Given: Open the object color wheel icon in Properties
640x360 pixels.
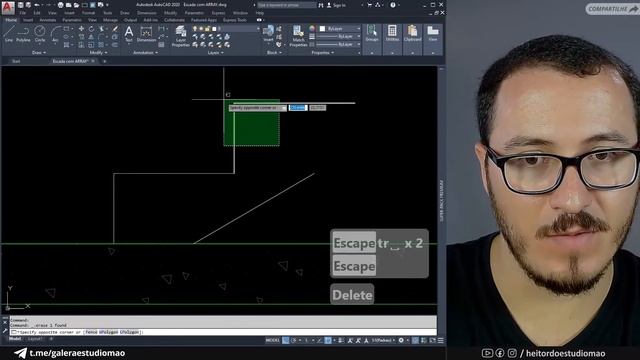Looking at the screenshot, I should 312,29.
